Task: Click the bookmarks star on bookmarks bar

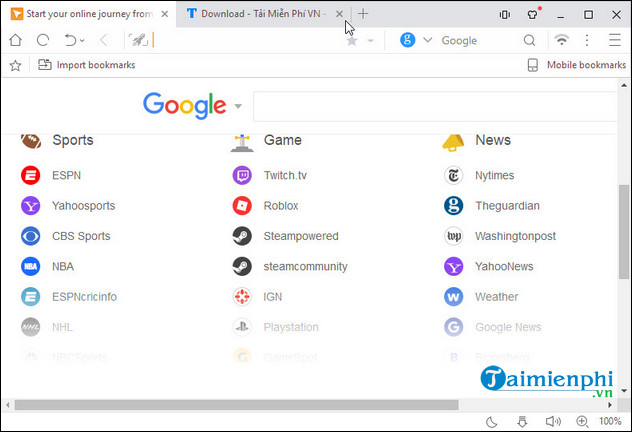Action: [15, 65]
